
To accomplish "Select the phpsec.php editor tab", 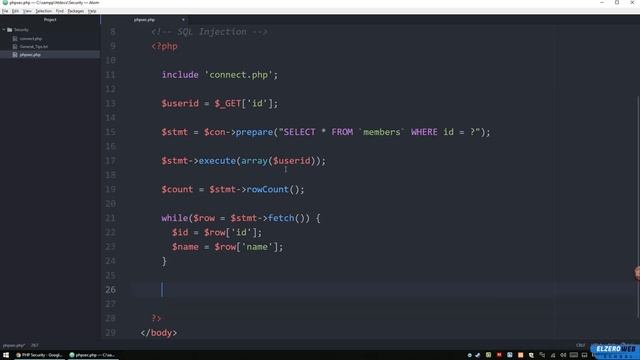I will tap(144, 20).
